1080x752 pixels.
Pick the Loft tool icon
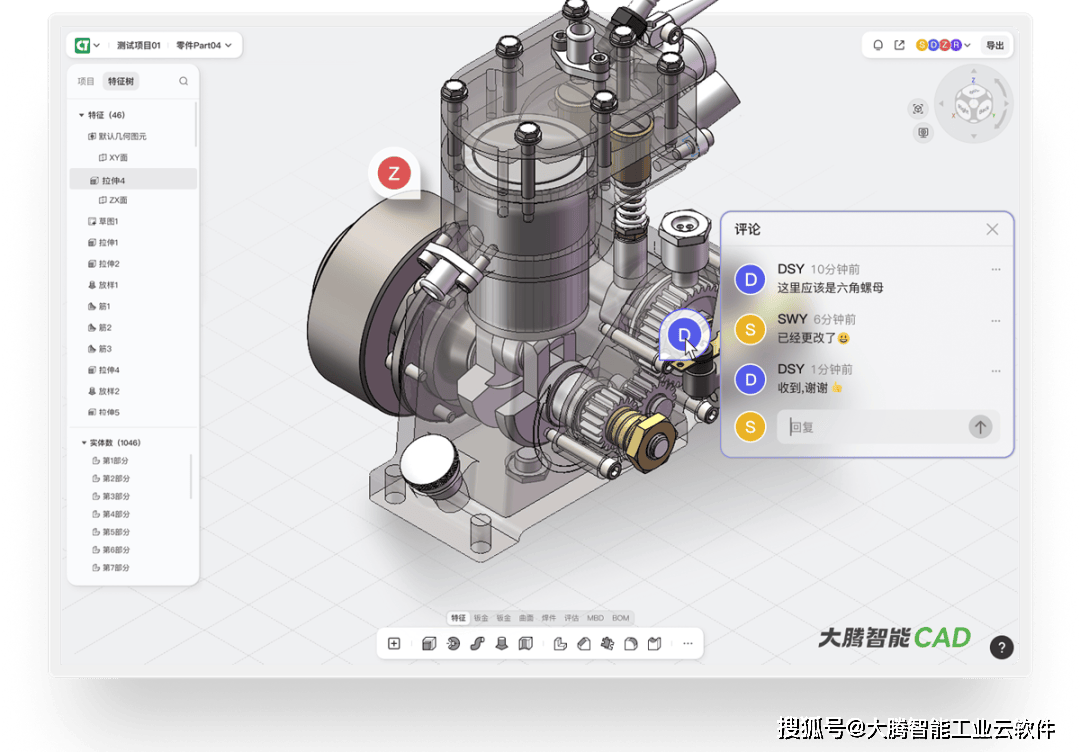pyautogui.click(x=501, y=644)
